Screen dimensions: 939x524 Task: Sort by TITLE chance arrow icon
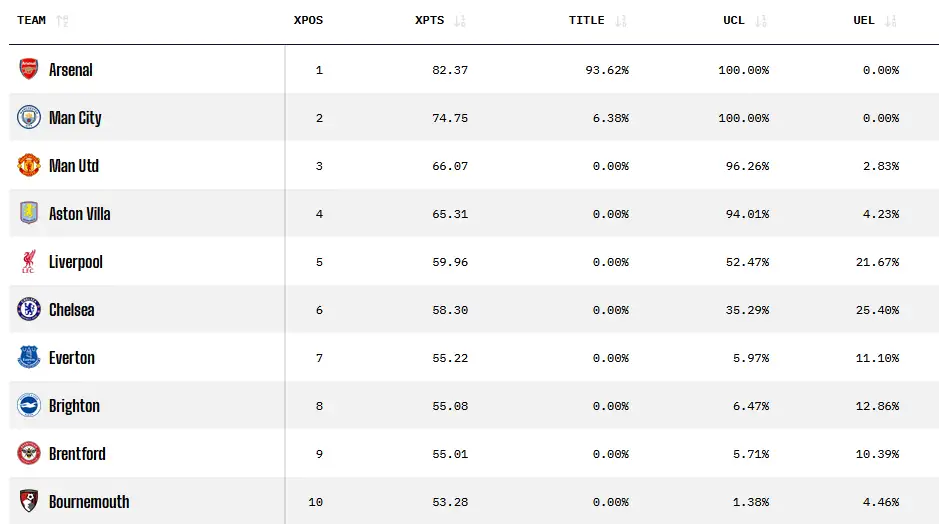(621, 21)
